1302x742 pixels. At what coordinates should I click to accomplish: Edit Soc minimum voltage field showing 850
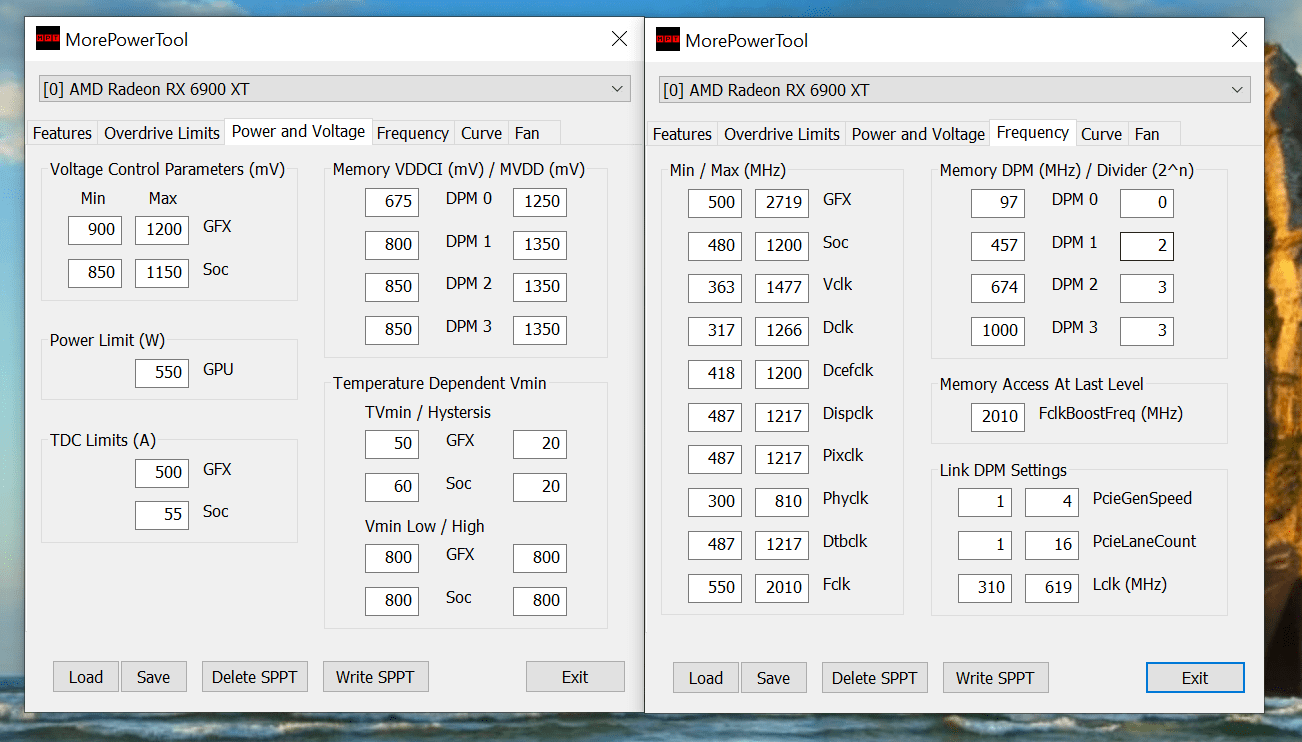[95, 273]
